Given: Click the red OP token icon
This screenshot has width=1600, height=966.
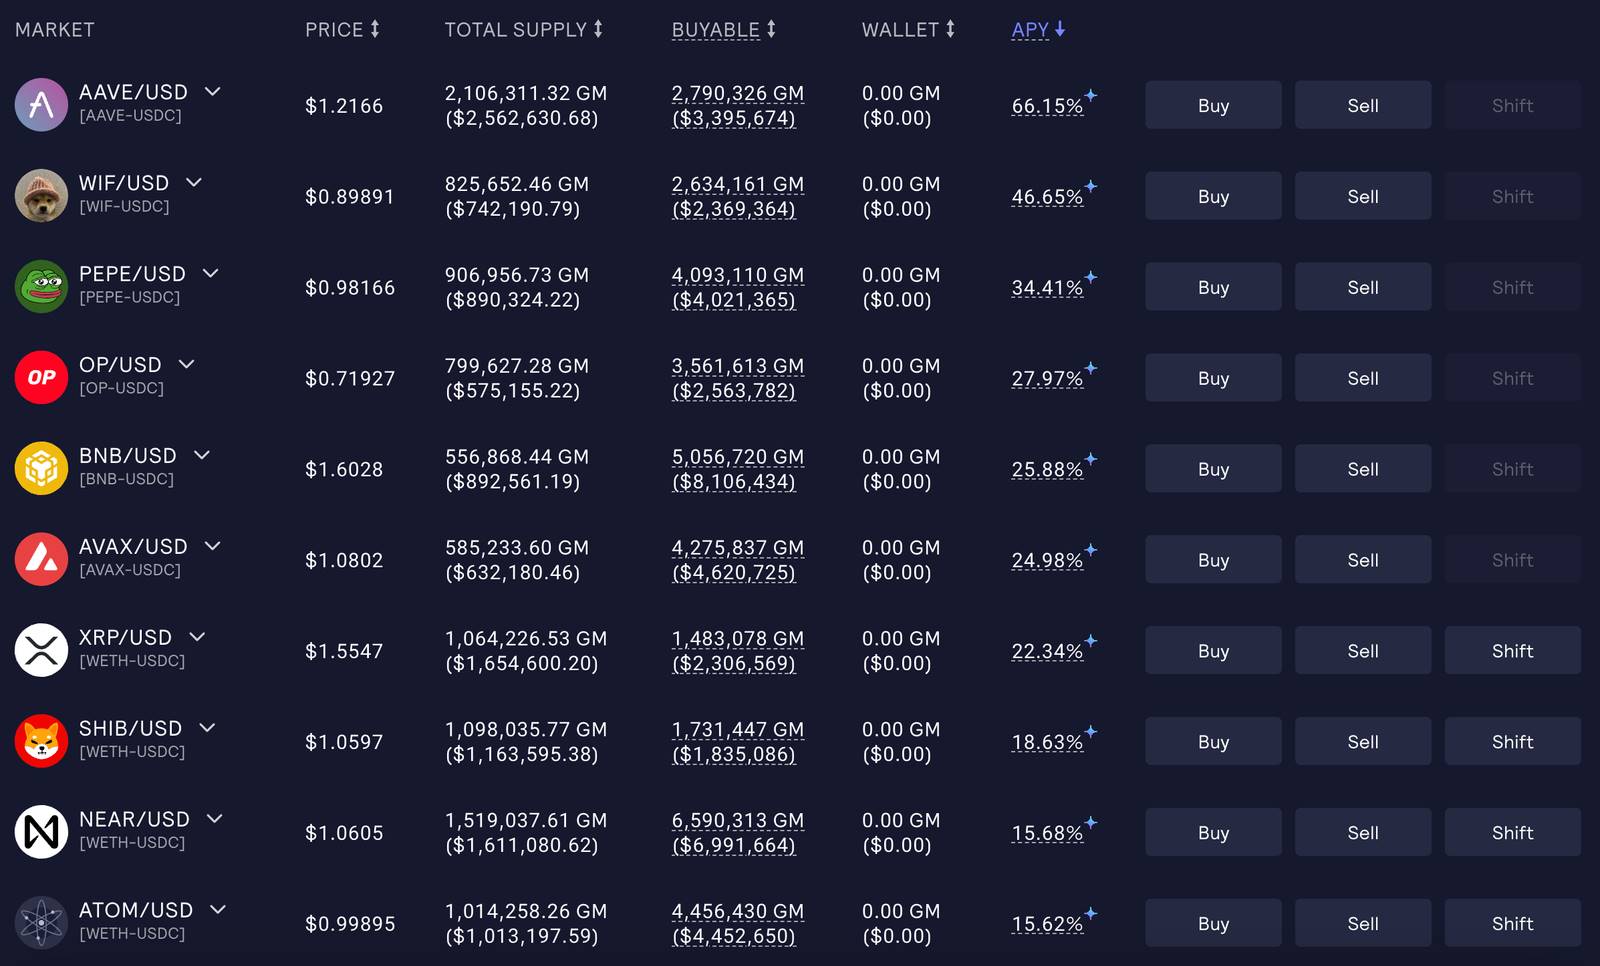Looking at the screenshot, I should click(x=41, y=378).
